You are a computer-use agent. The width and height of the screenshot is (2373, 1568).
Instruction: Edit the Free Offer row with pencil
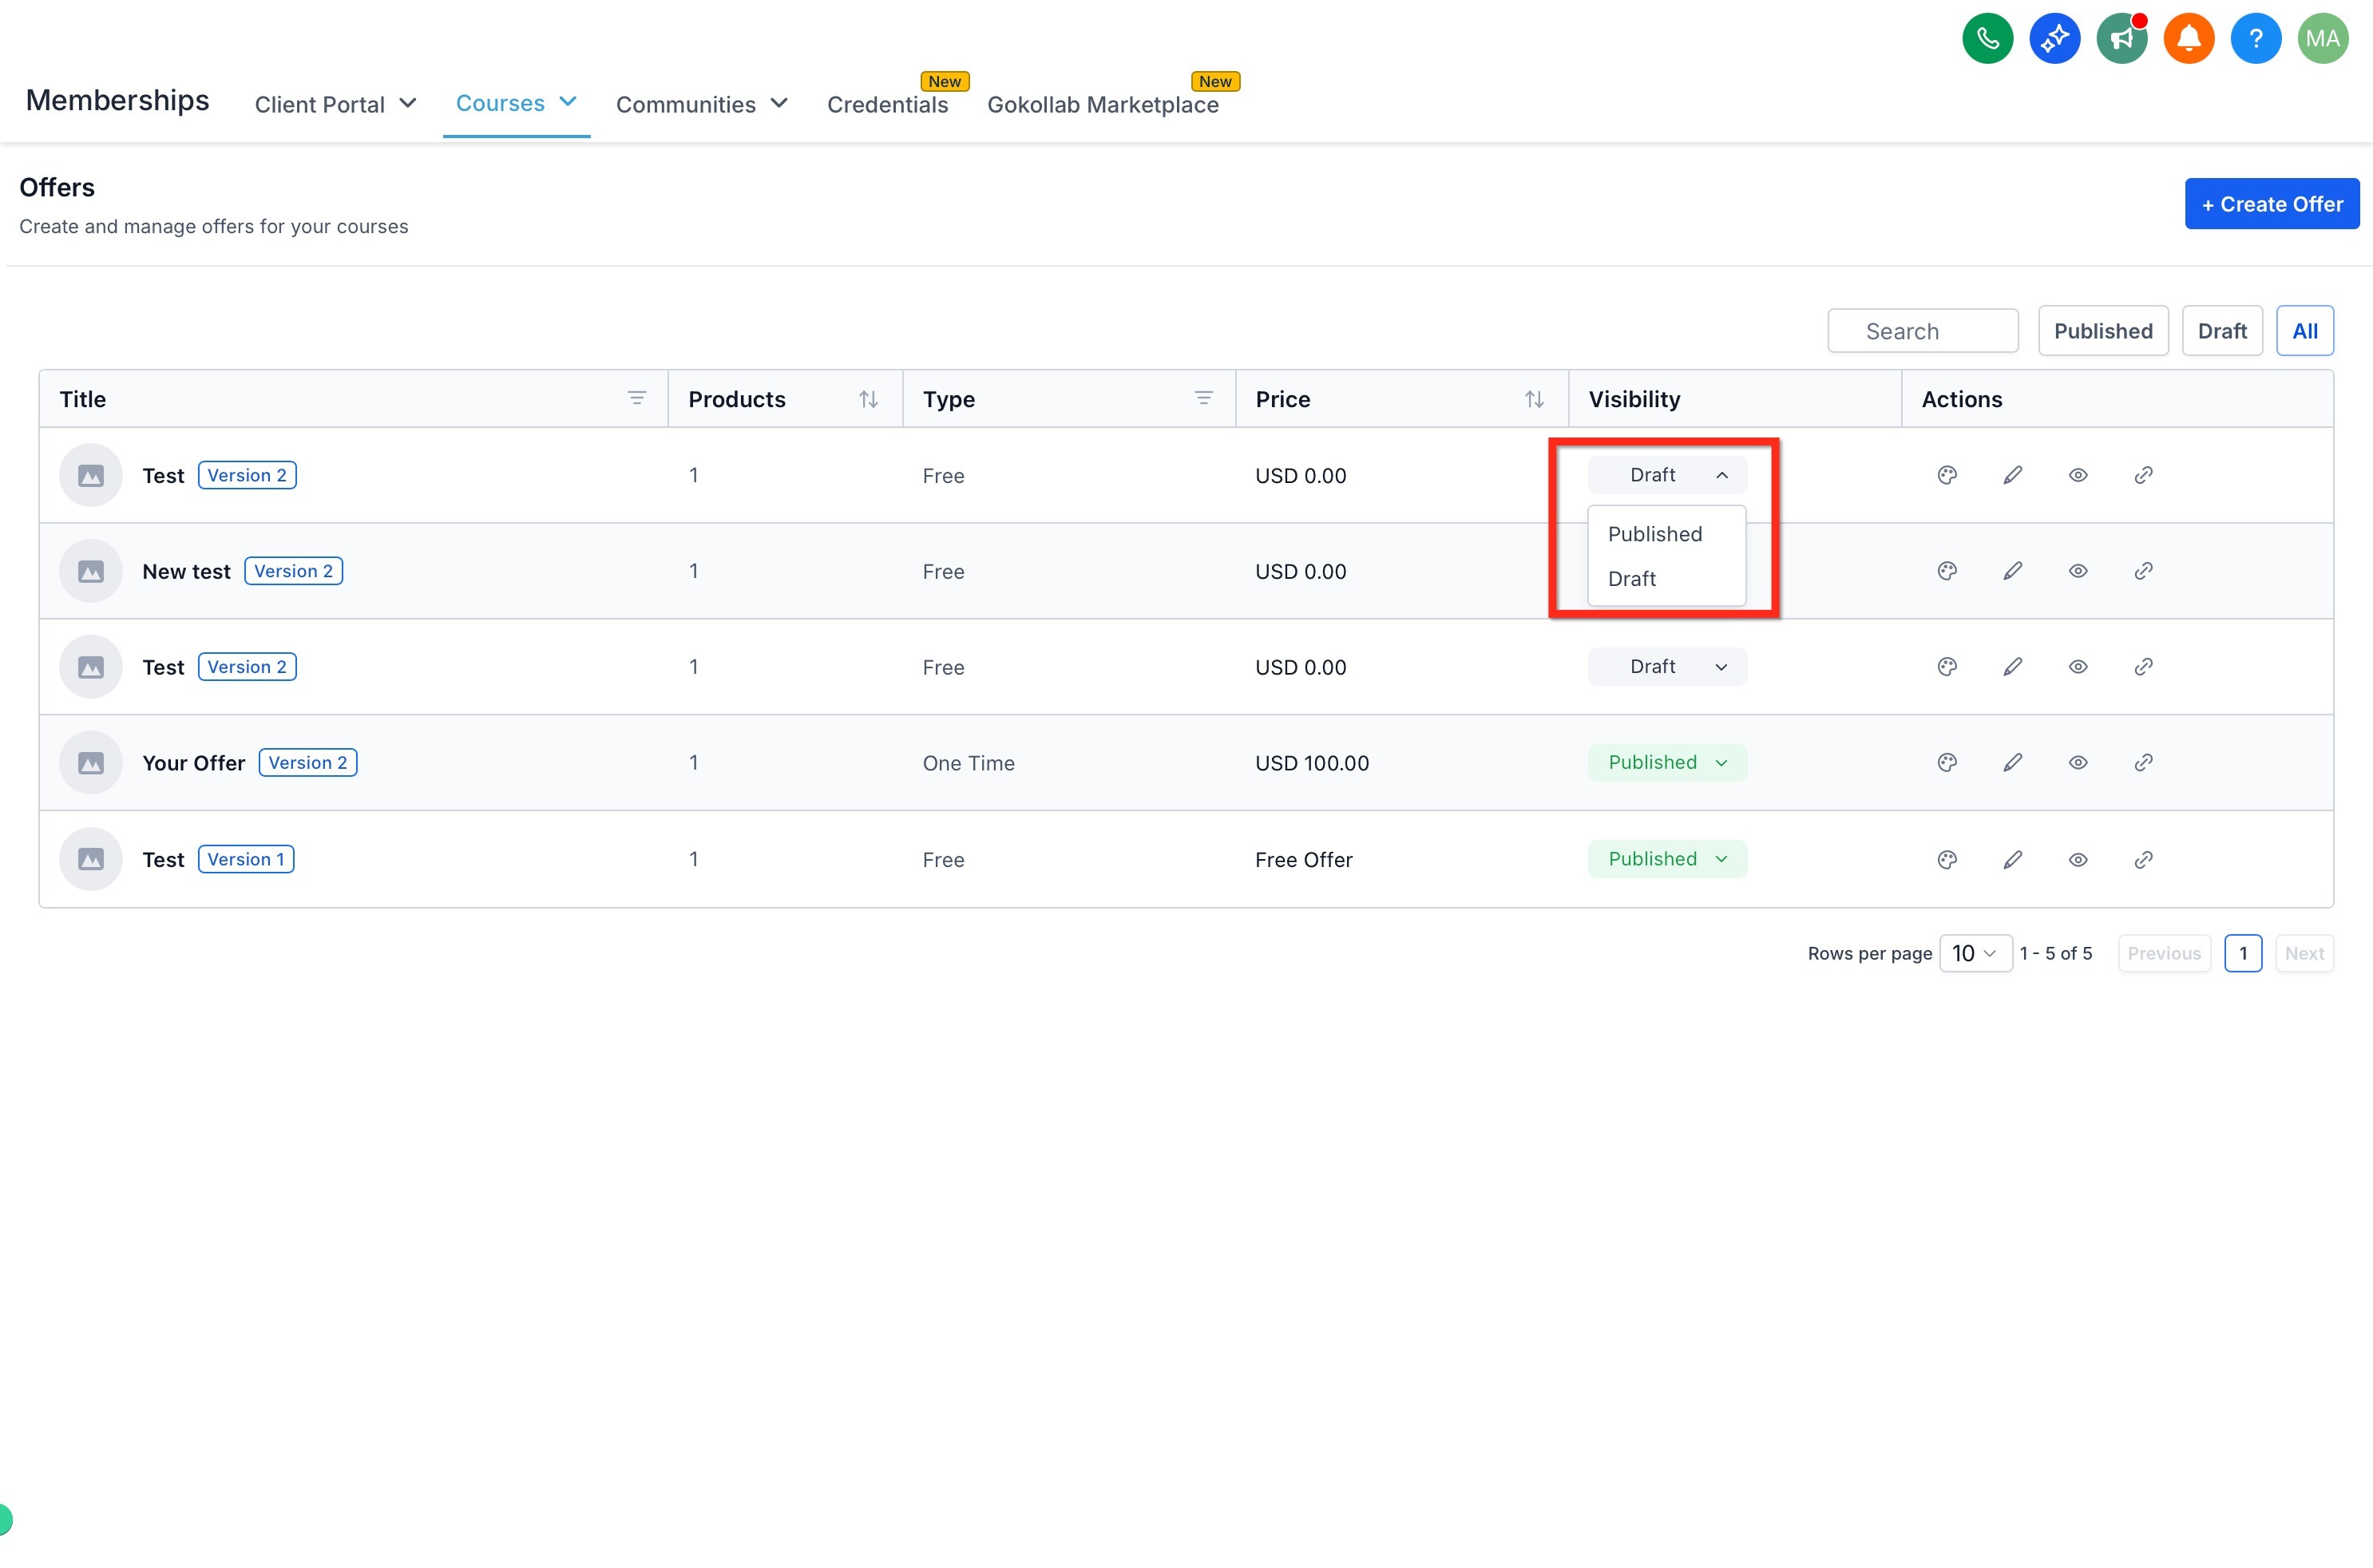(x=2012, y=859)
